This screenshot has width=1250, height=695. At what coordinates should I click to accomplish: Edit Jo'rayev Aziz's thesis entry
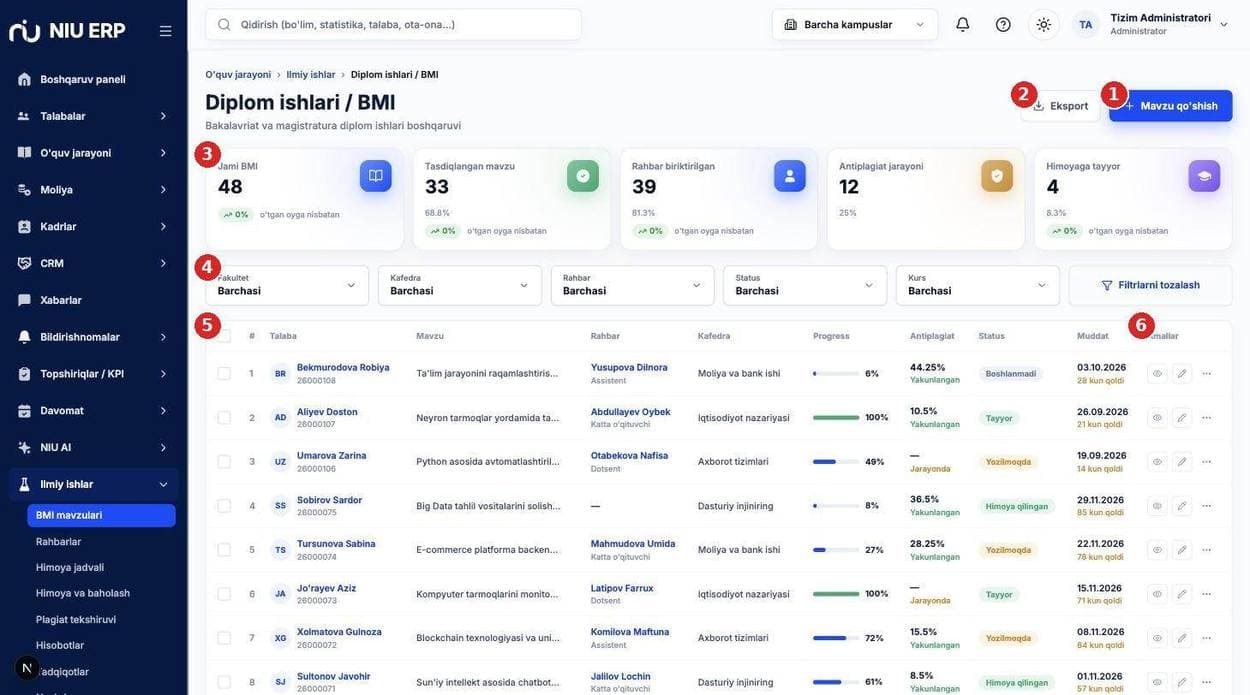(x=1182, y=594)
